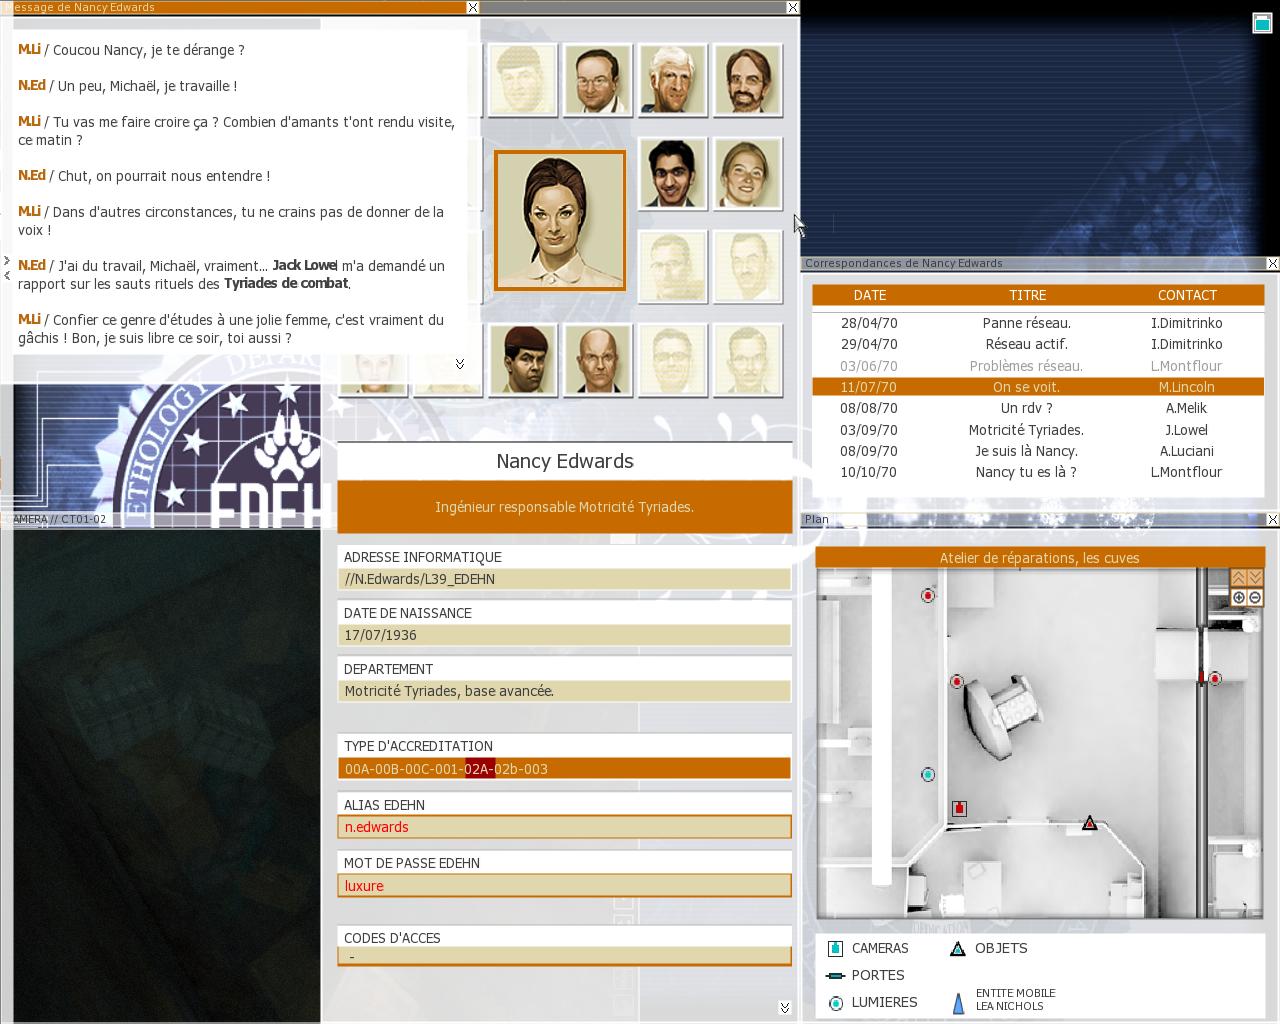Viewport: 1280px width, 1024px height.
Task: Select the bald man's portrait thumbnail
Action: [597, 359]
